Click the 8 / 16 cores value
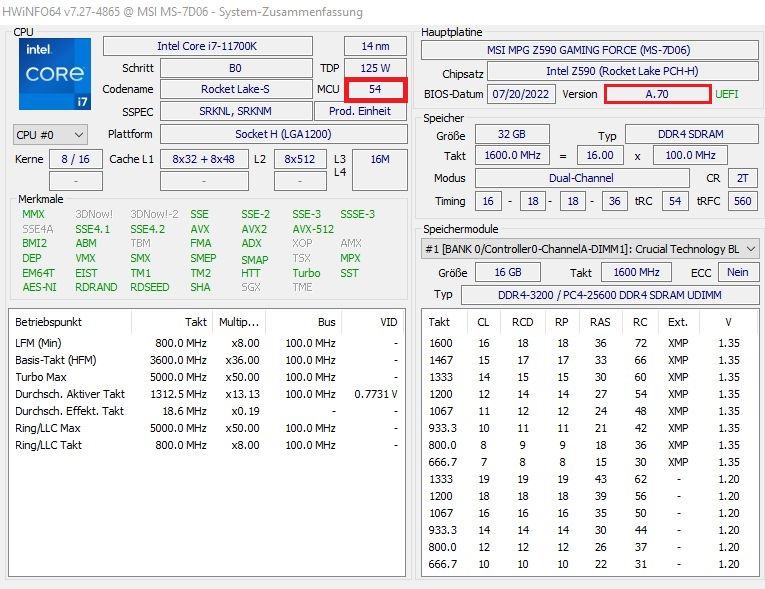This screenshot has width=765, height=589. [76, 159]
